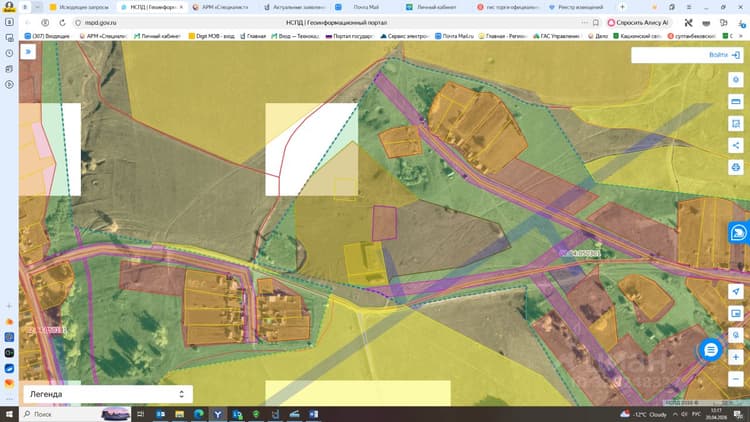Zoom in with the plus button
The width and height of the screenshot is (750, 422).
click(x=736, y=357)
